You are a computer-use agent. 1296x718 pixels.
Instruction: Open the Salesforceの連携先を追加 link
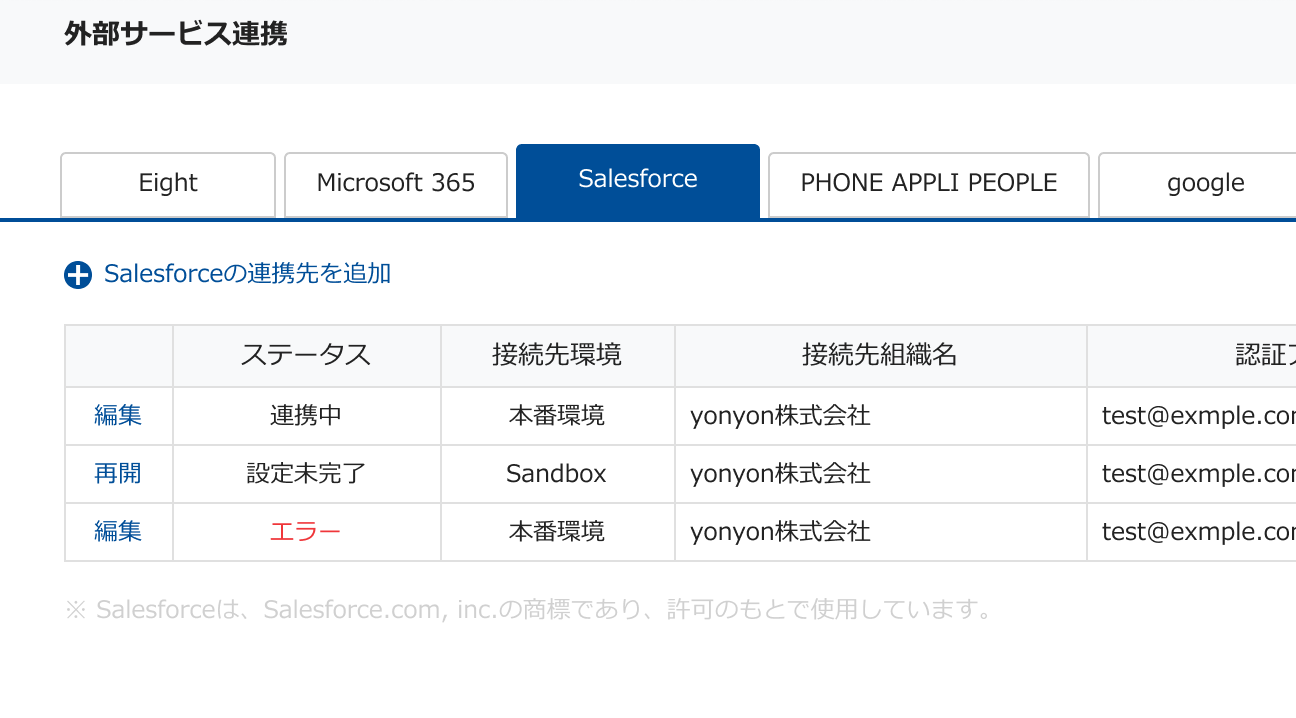point(247,274)
